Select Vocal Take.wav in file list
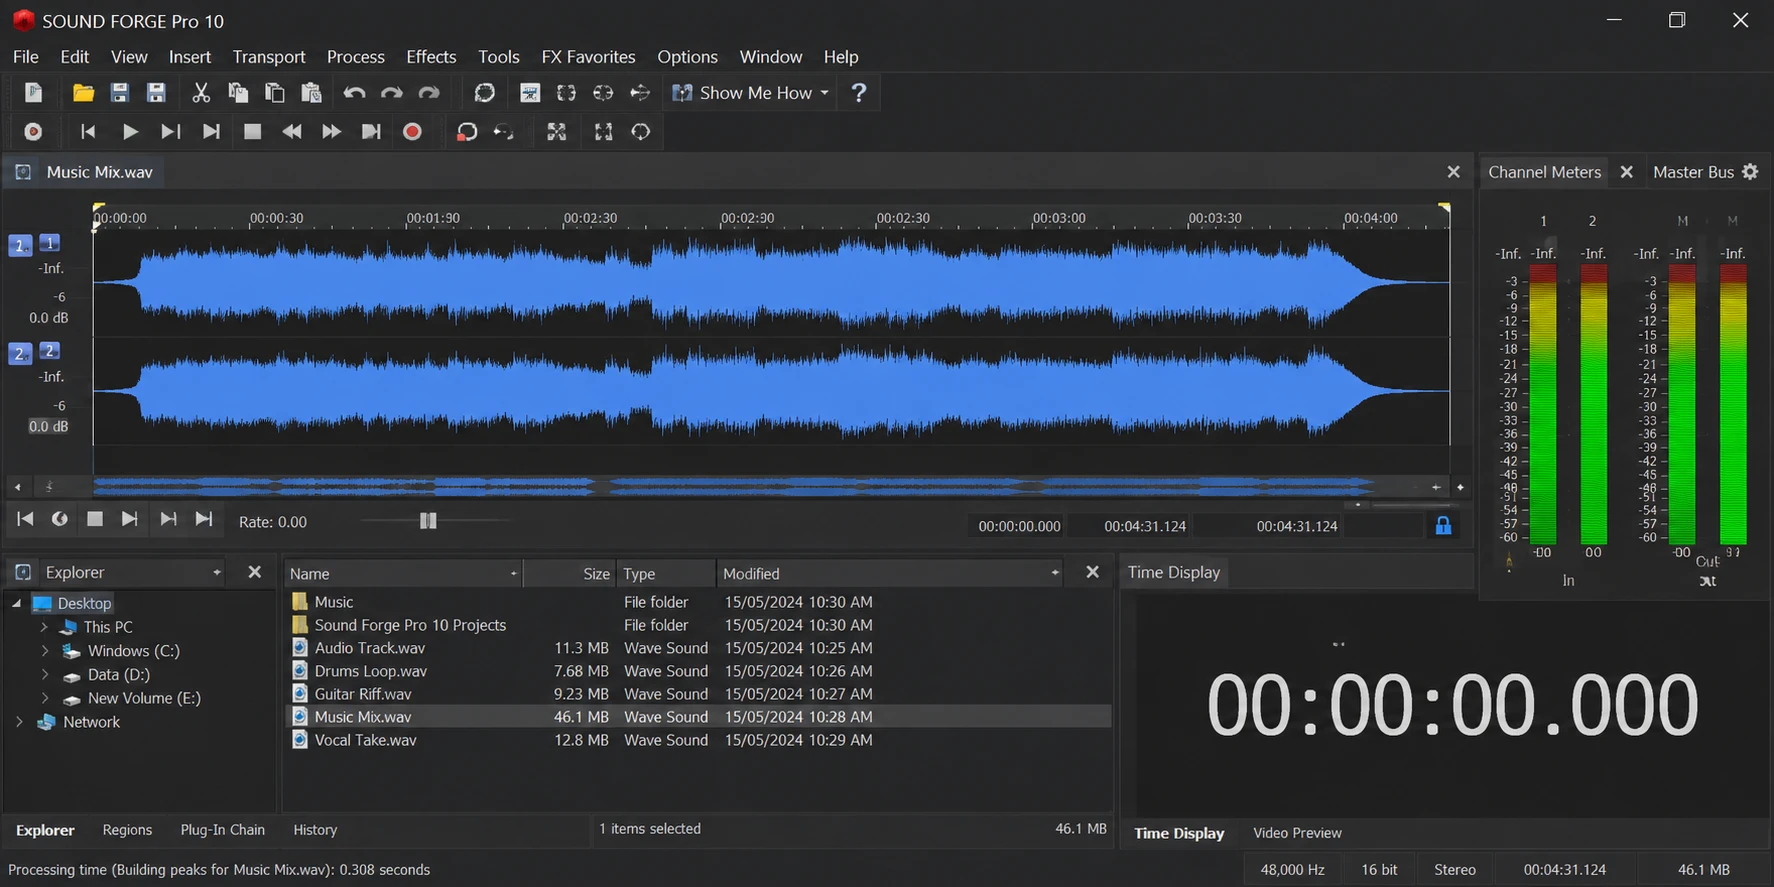The width and height of the screenshot is (1774, 887). coord(365,740)
